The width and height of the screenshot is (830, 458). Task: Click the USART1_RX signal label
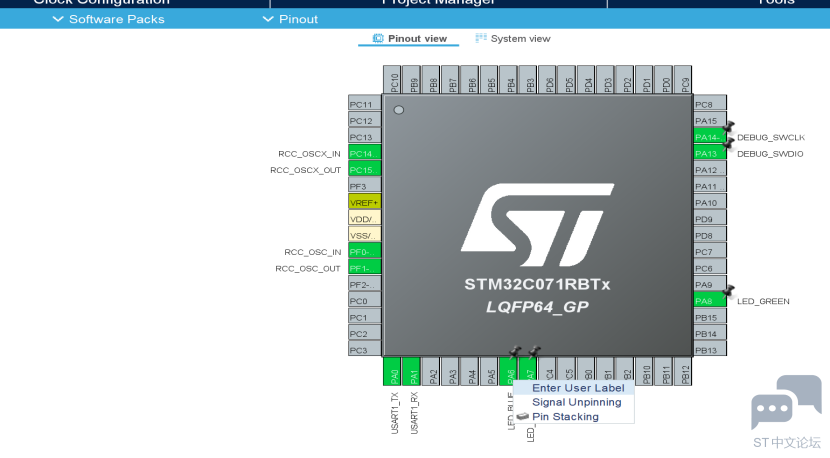click(414, 413)
